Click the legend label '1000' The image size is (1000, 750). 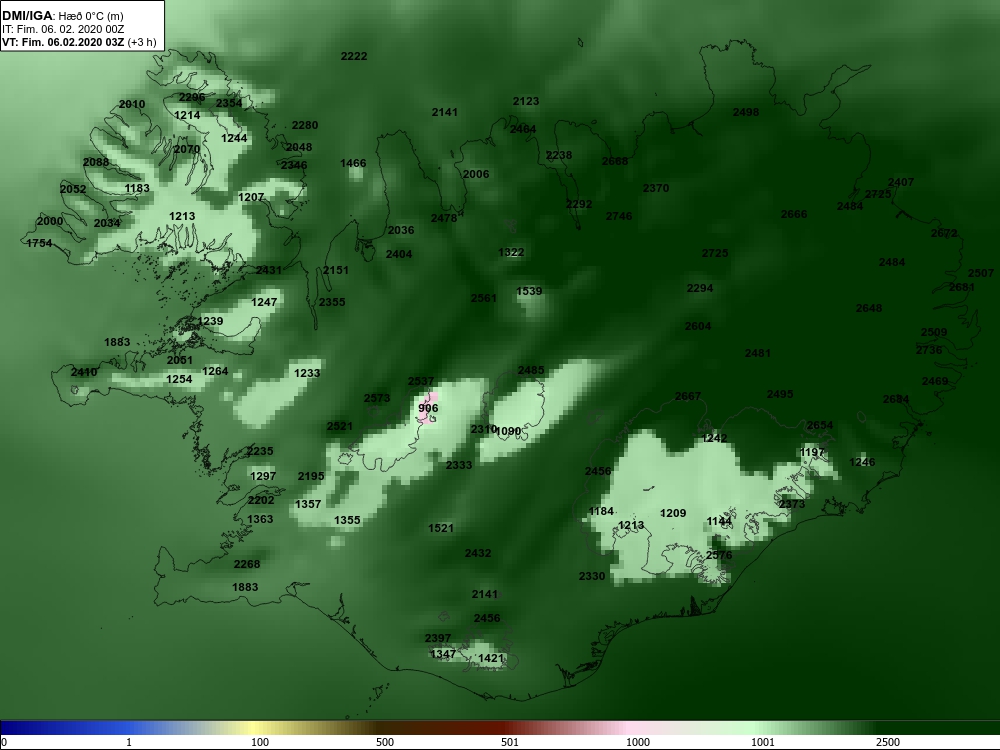coord(638,742)
